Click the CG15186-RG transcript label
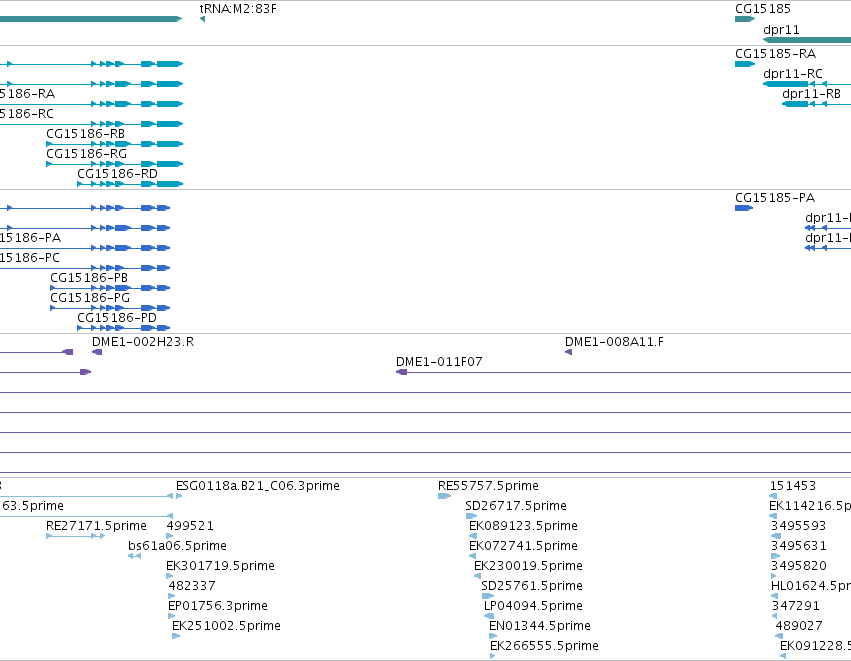The image size is (851, 661). tap(86, 154)
